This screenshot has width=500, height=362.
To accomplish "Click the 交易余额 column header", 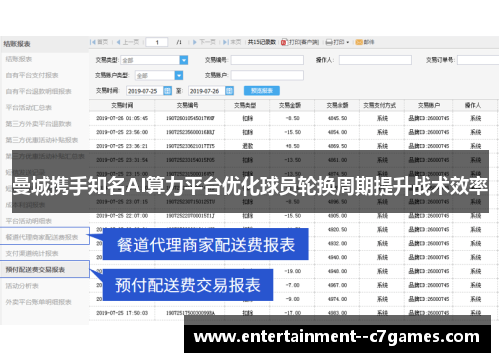I will 337,105.
